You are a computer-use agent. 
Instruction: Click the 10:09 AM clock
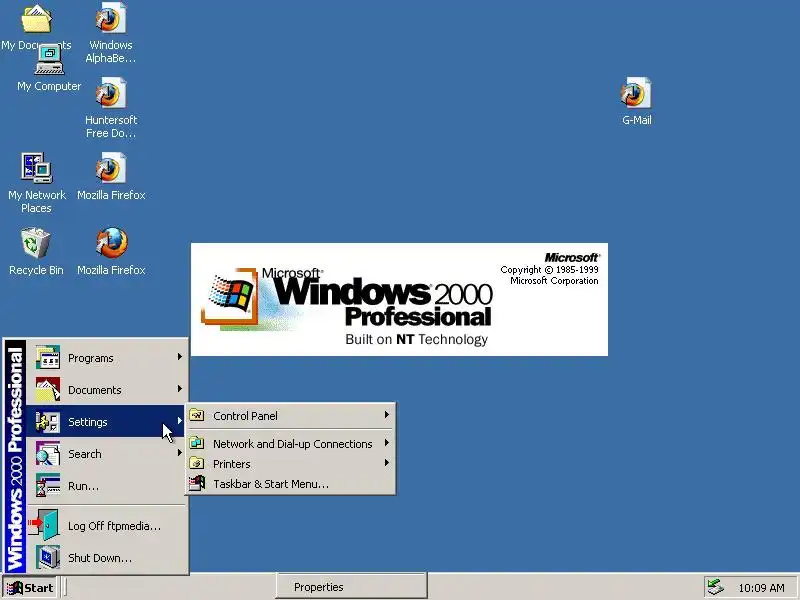coord(761,588)
